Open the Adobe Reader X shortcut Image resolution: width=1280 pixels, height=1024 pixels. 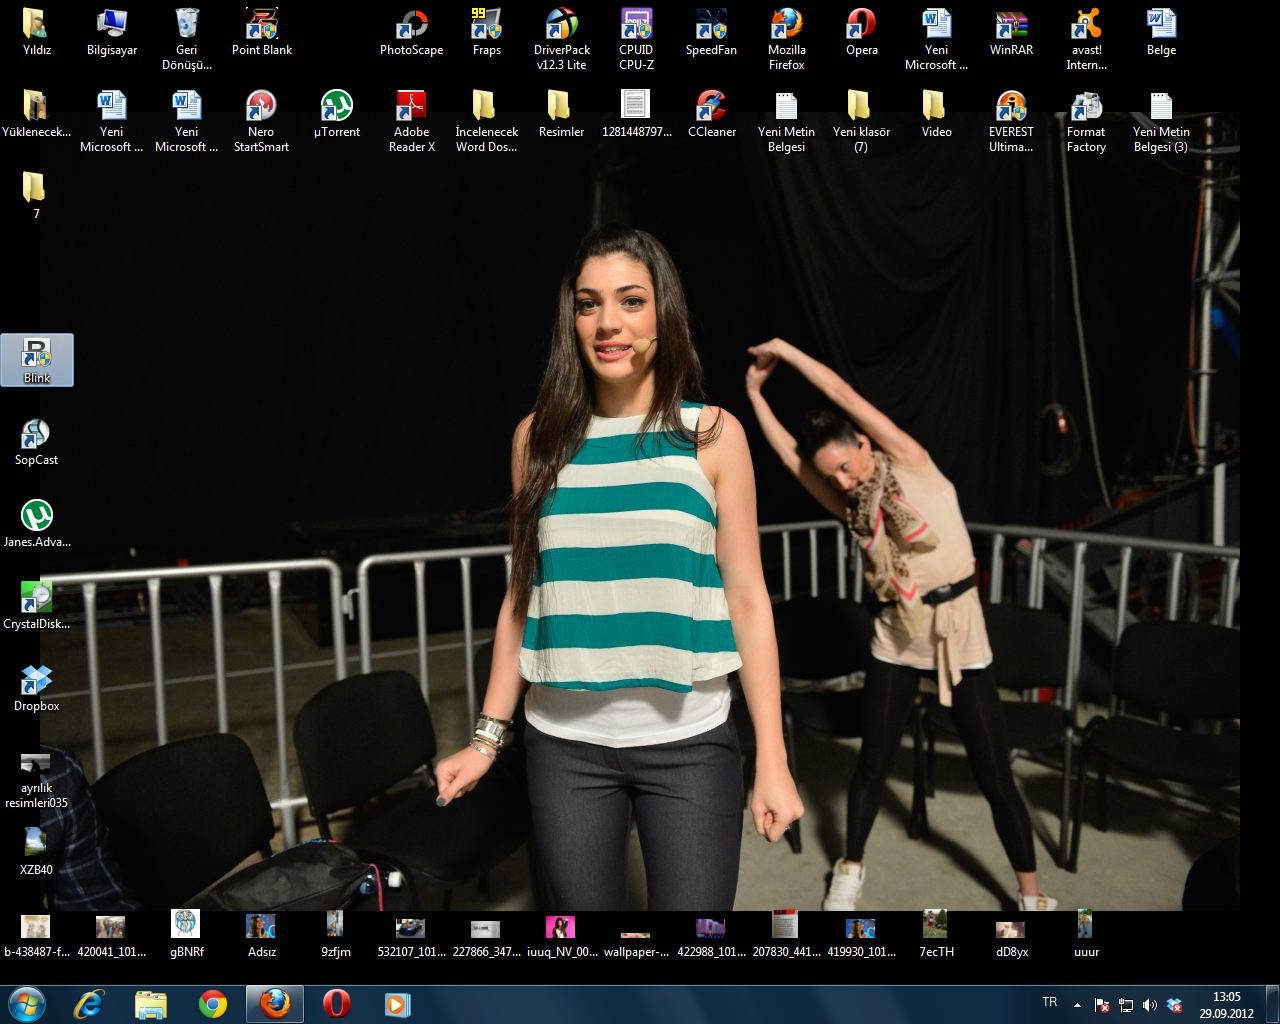(x=411, y=120)
